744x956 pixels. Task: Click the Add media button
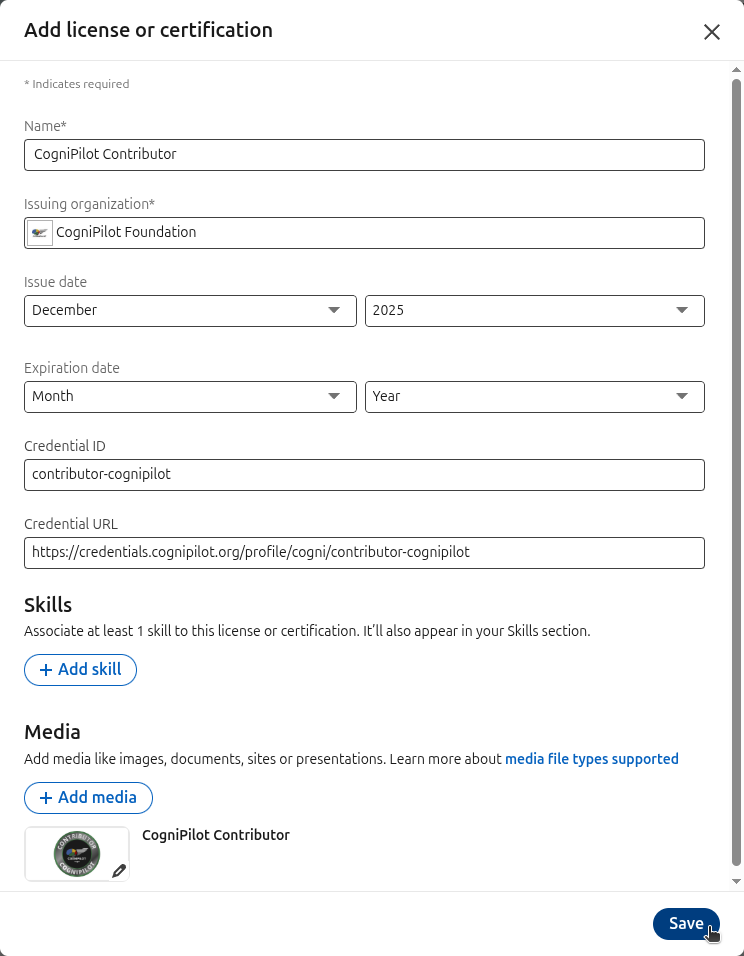tap(88, 798)
